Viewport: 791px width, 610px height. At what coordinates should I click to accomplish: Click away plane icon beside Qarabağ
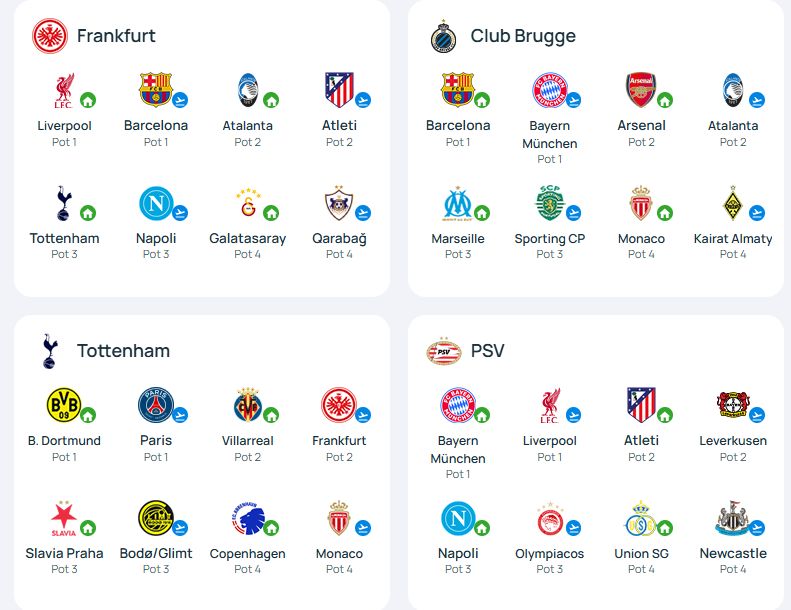point(363,213)
